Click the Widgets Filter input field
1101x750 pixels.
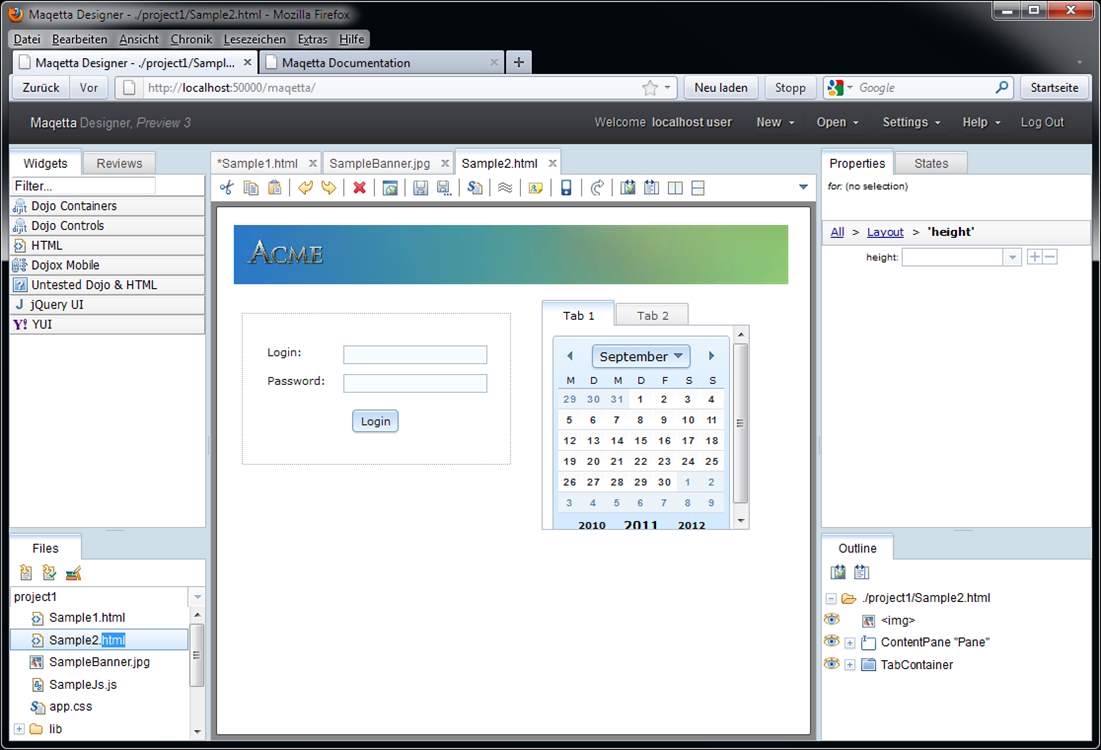tap(83, 185)
